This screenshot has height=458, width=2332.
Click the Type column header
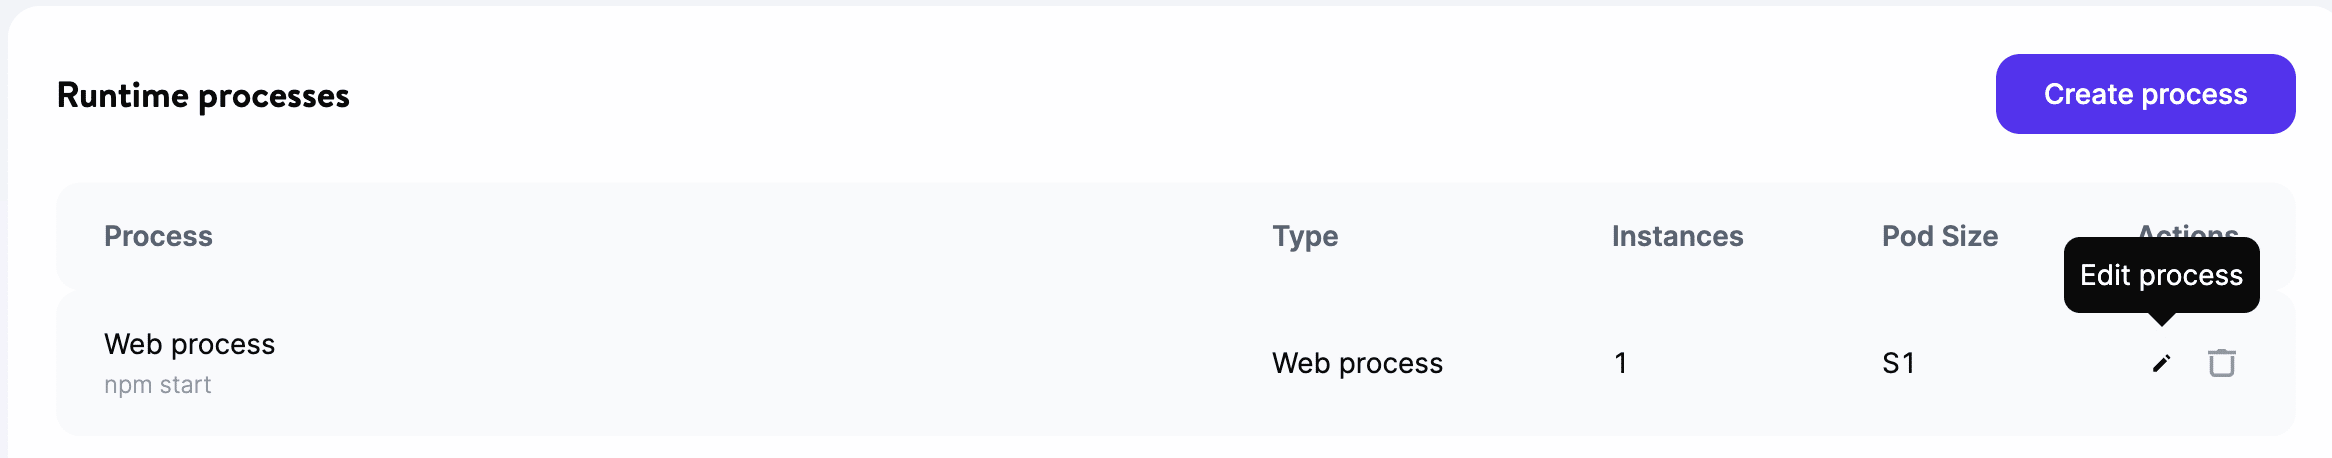coord(1305,236)
